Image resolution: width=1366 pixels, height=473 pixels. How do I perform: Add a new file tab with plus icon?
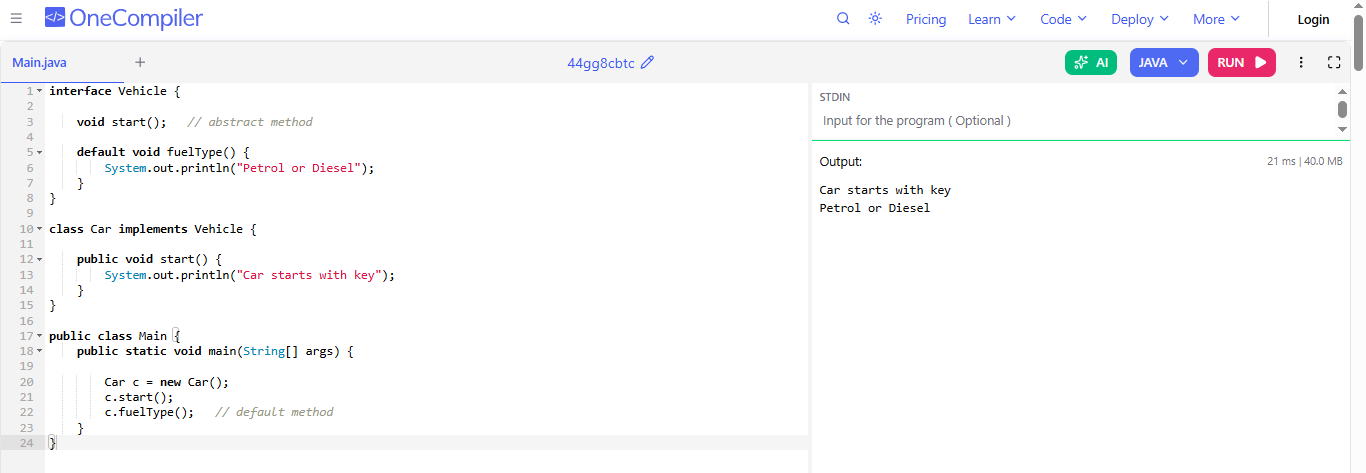pyautogui.click(x=140, y=62)
